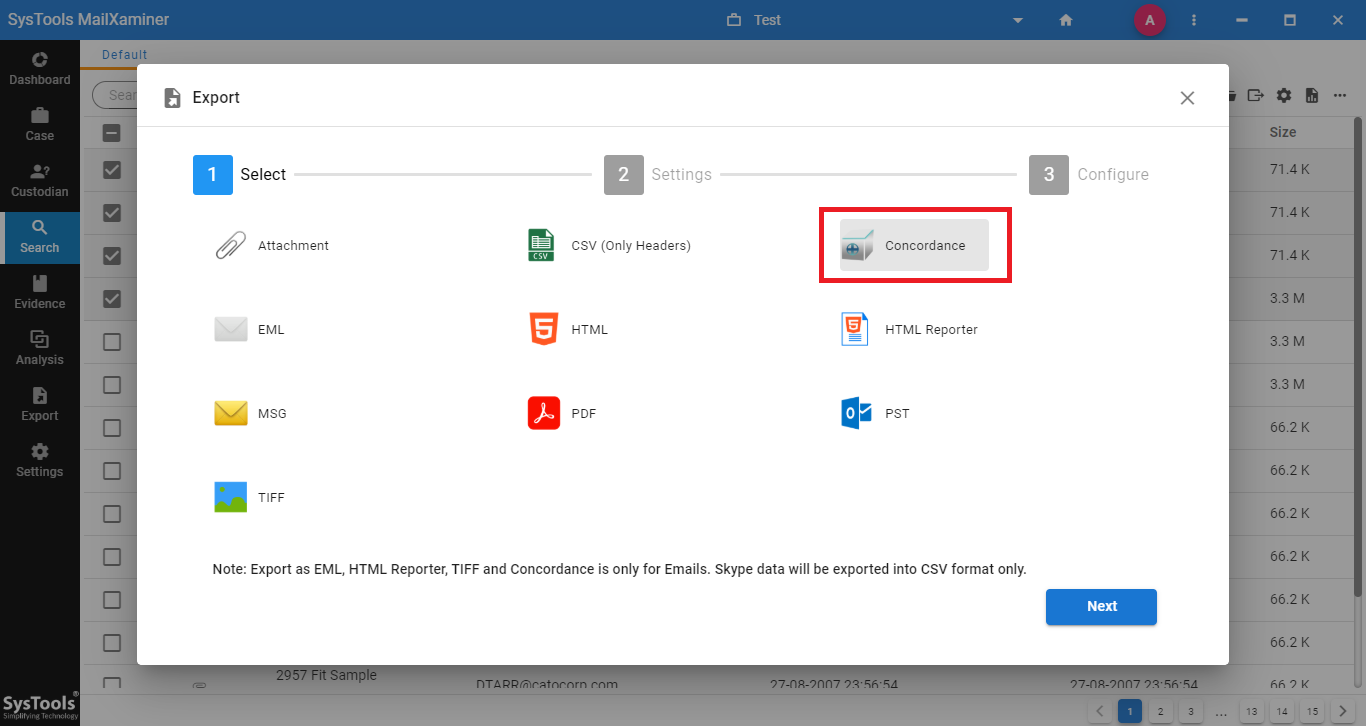
Task: Open the user avatar A menu
Action: 1149,20
